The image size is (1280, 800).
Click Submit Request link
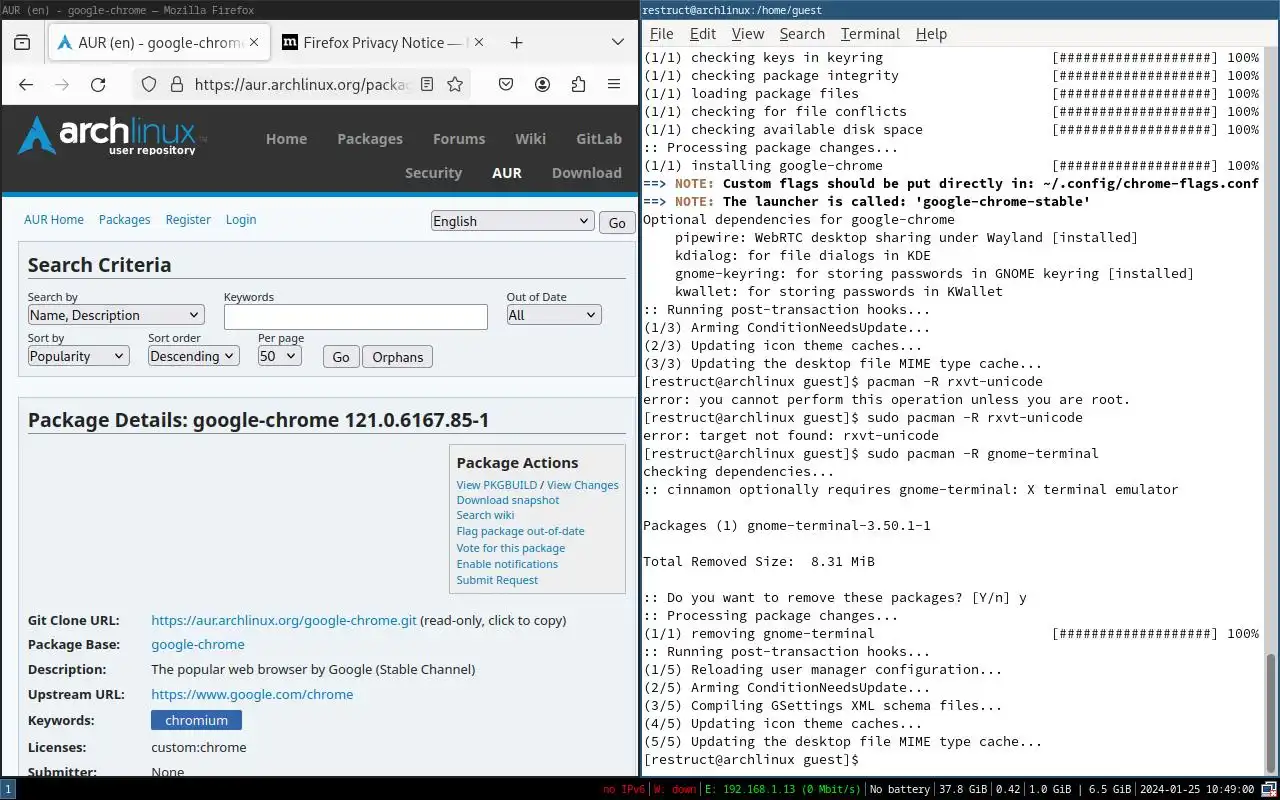pyautogui.click(x=497, y=580)
